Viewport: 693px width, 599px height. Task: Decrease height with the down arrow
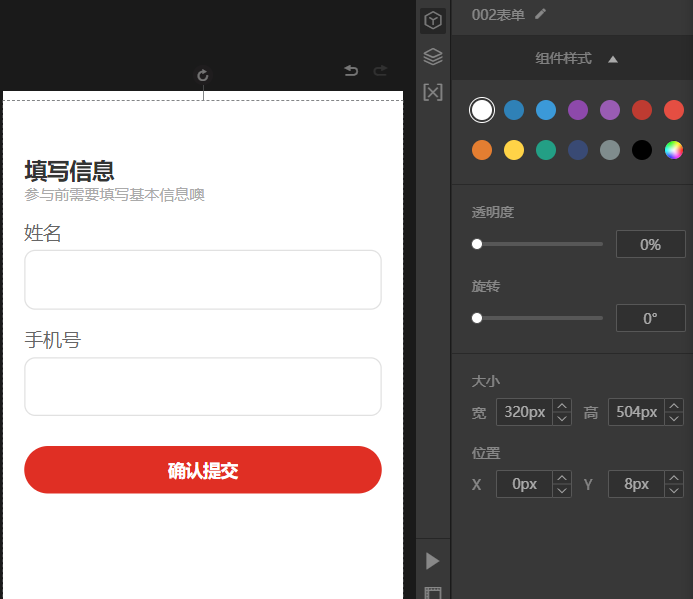(x=674, y=419)
